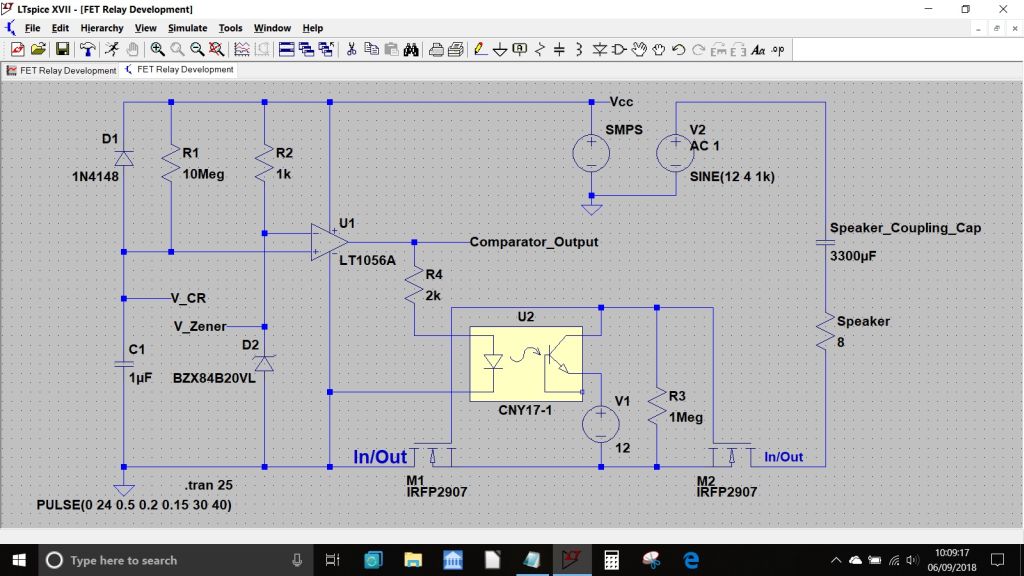Click the .tran 25 directive text

click(208, 485)
